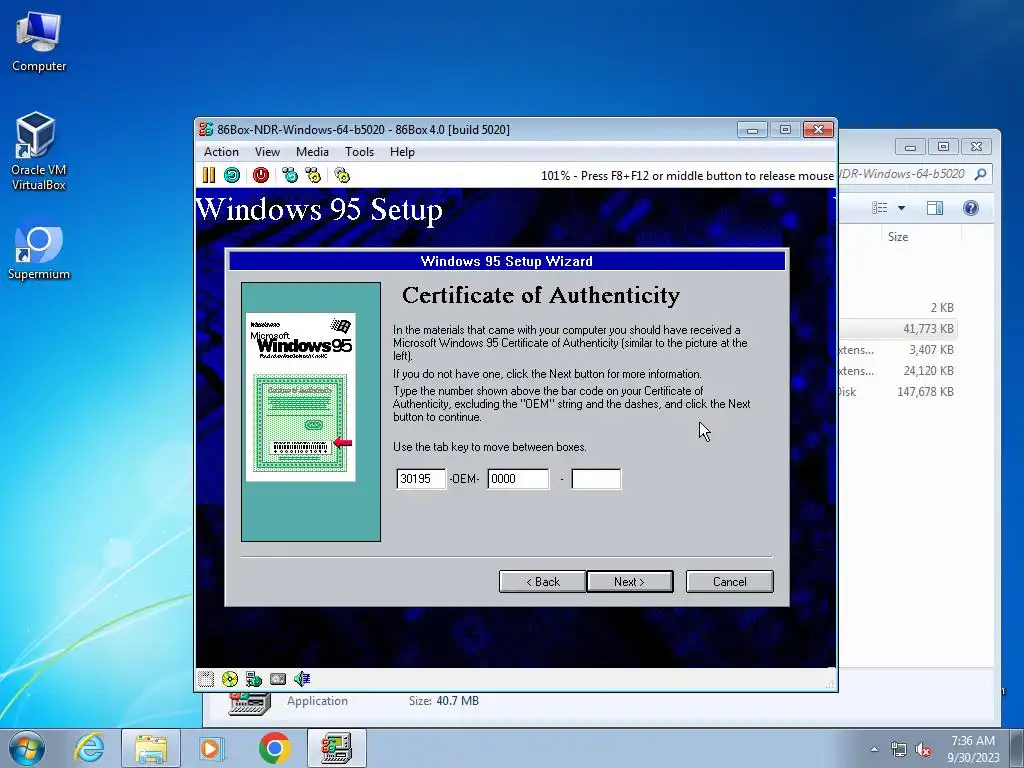The height and width of the screenshot is (768, 1024).
Task: Click the network tray icon
Action: pyautogui.click(x=899, y=749)
